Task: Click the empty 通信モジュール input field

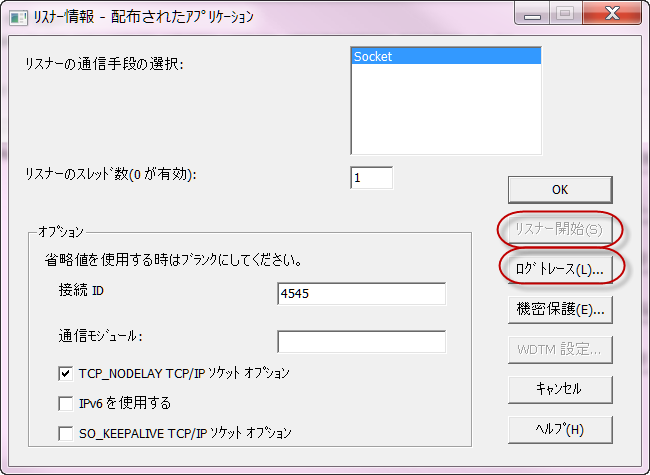Action: point(361,342)
